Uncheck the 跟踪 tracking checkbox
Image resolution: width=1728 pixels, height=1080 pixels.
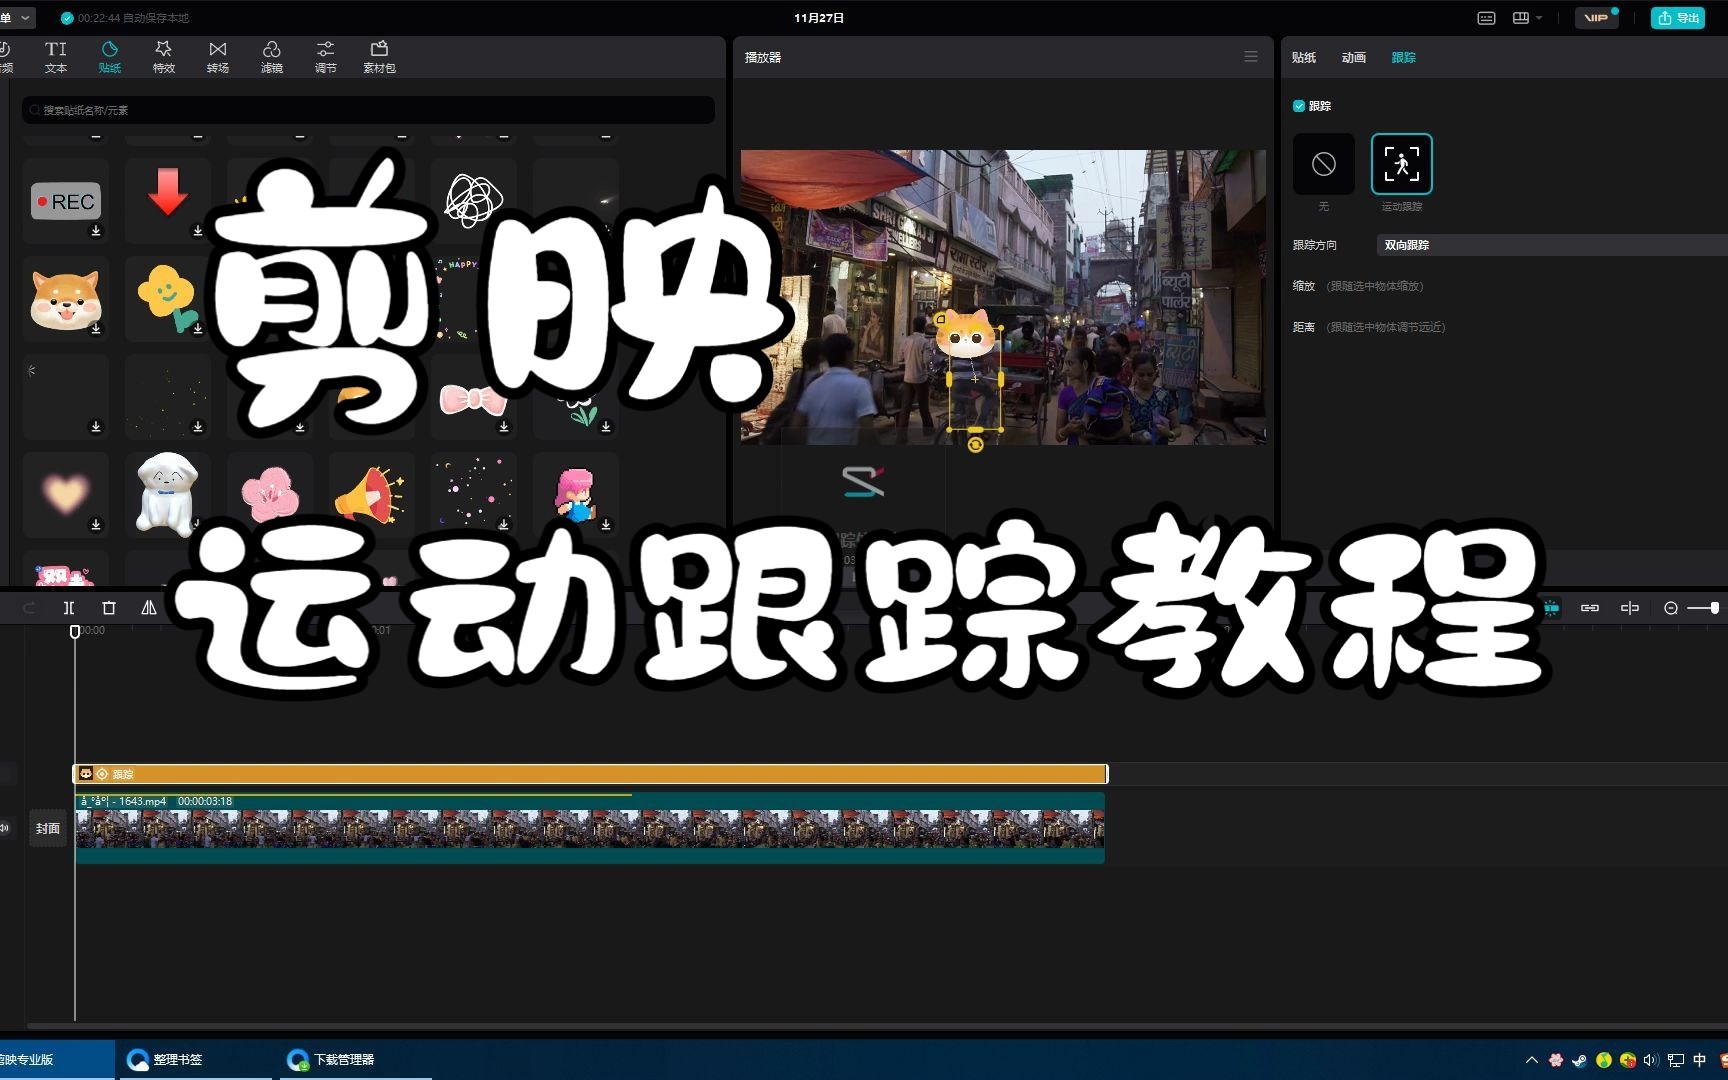[x=1299, y=106]
